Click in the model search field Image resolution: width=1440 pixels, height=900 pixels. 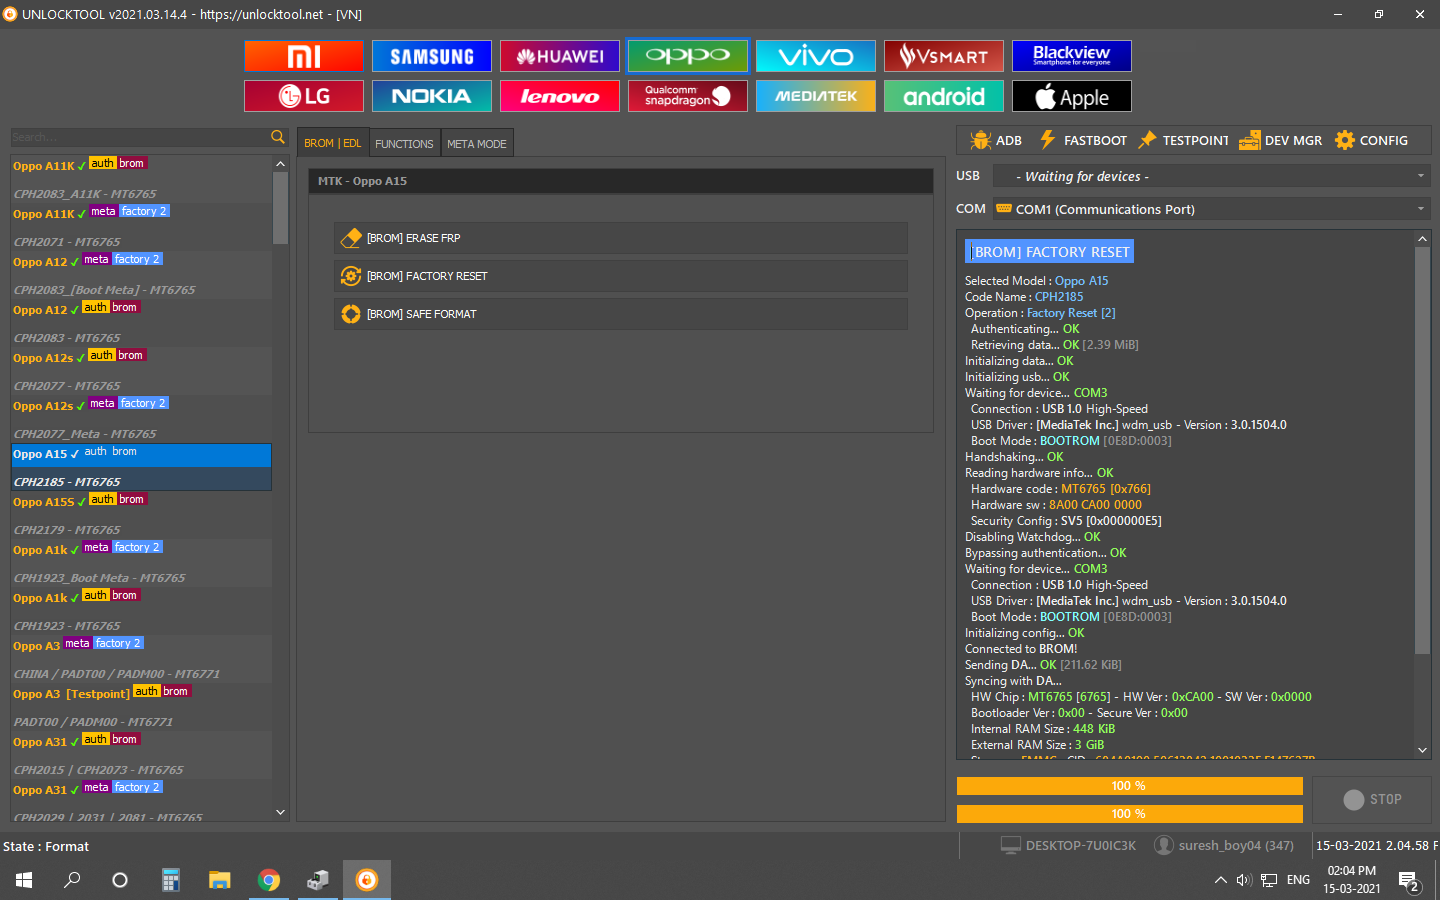point(140,137)
